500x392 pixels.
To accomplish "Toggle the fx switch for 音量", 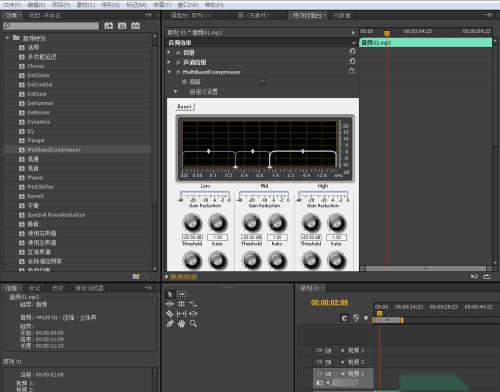I will [x=178, y=53].
